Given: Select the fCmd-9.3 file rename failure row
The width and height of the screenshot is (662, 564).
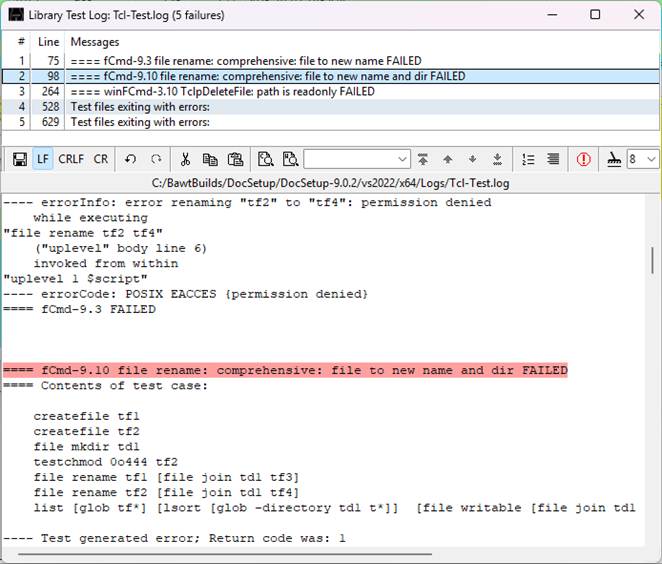Looking at the screenshot, I should click(245, 61).
